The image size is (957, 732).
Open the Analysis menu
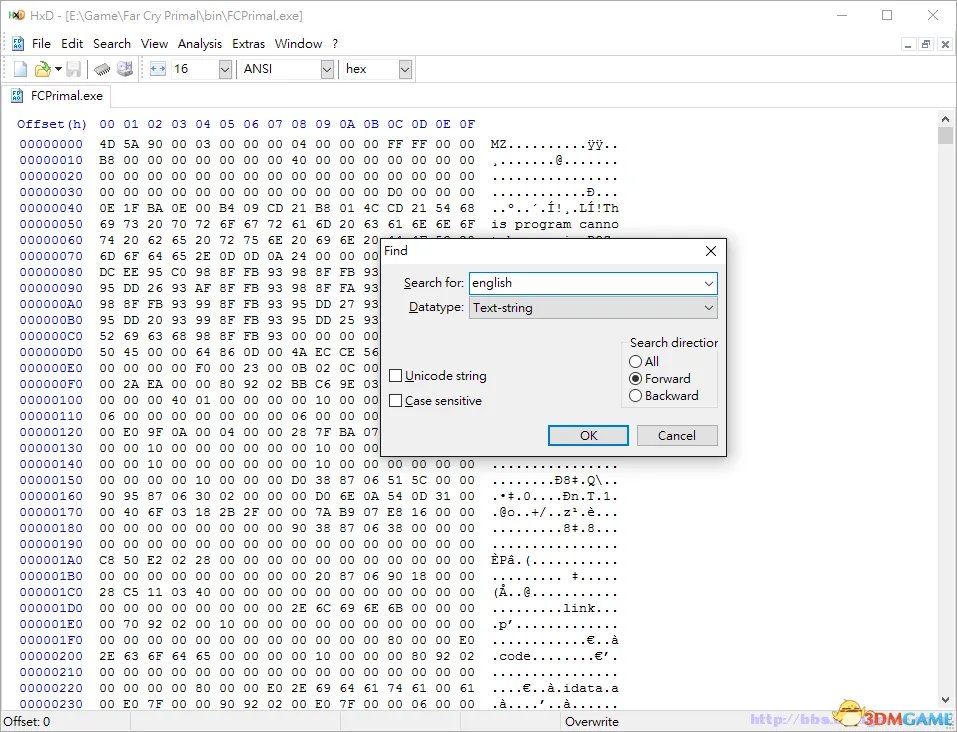pyautogui.click(x=200, y=44)
